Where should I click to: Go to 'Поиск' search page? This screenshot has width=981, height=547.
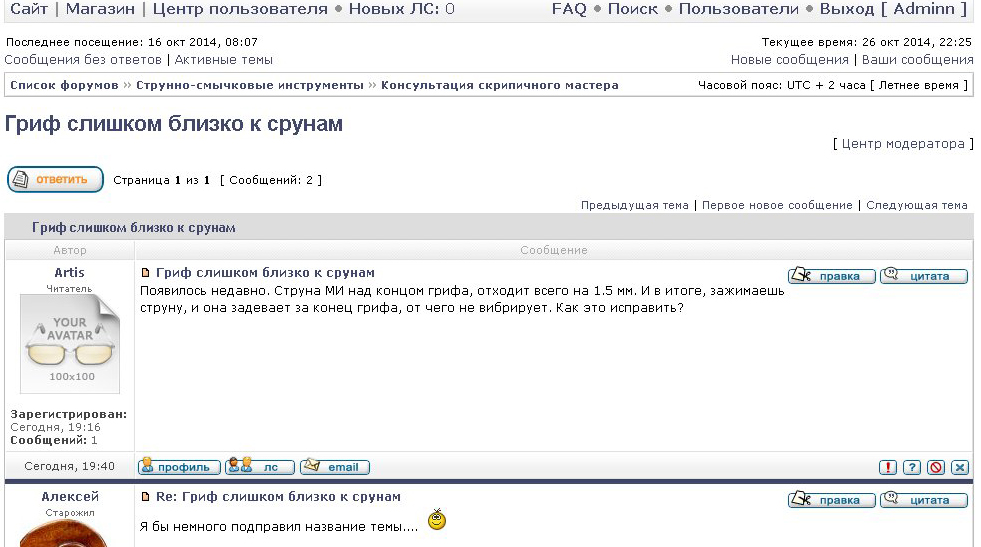point(632,9)
